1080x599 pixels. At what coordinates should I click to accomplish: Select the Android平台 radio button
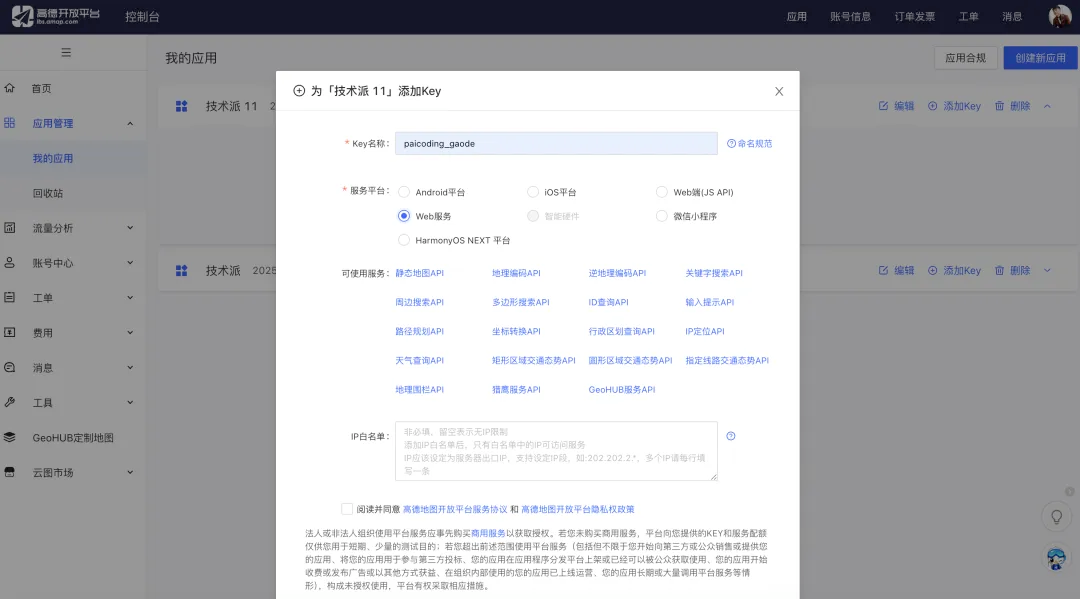(404, 192)
